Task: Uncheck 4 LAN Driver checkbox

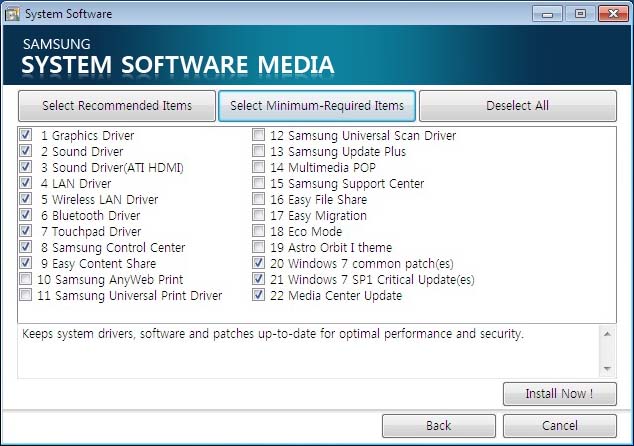Action: (x=25, y=183)
